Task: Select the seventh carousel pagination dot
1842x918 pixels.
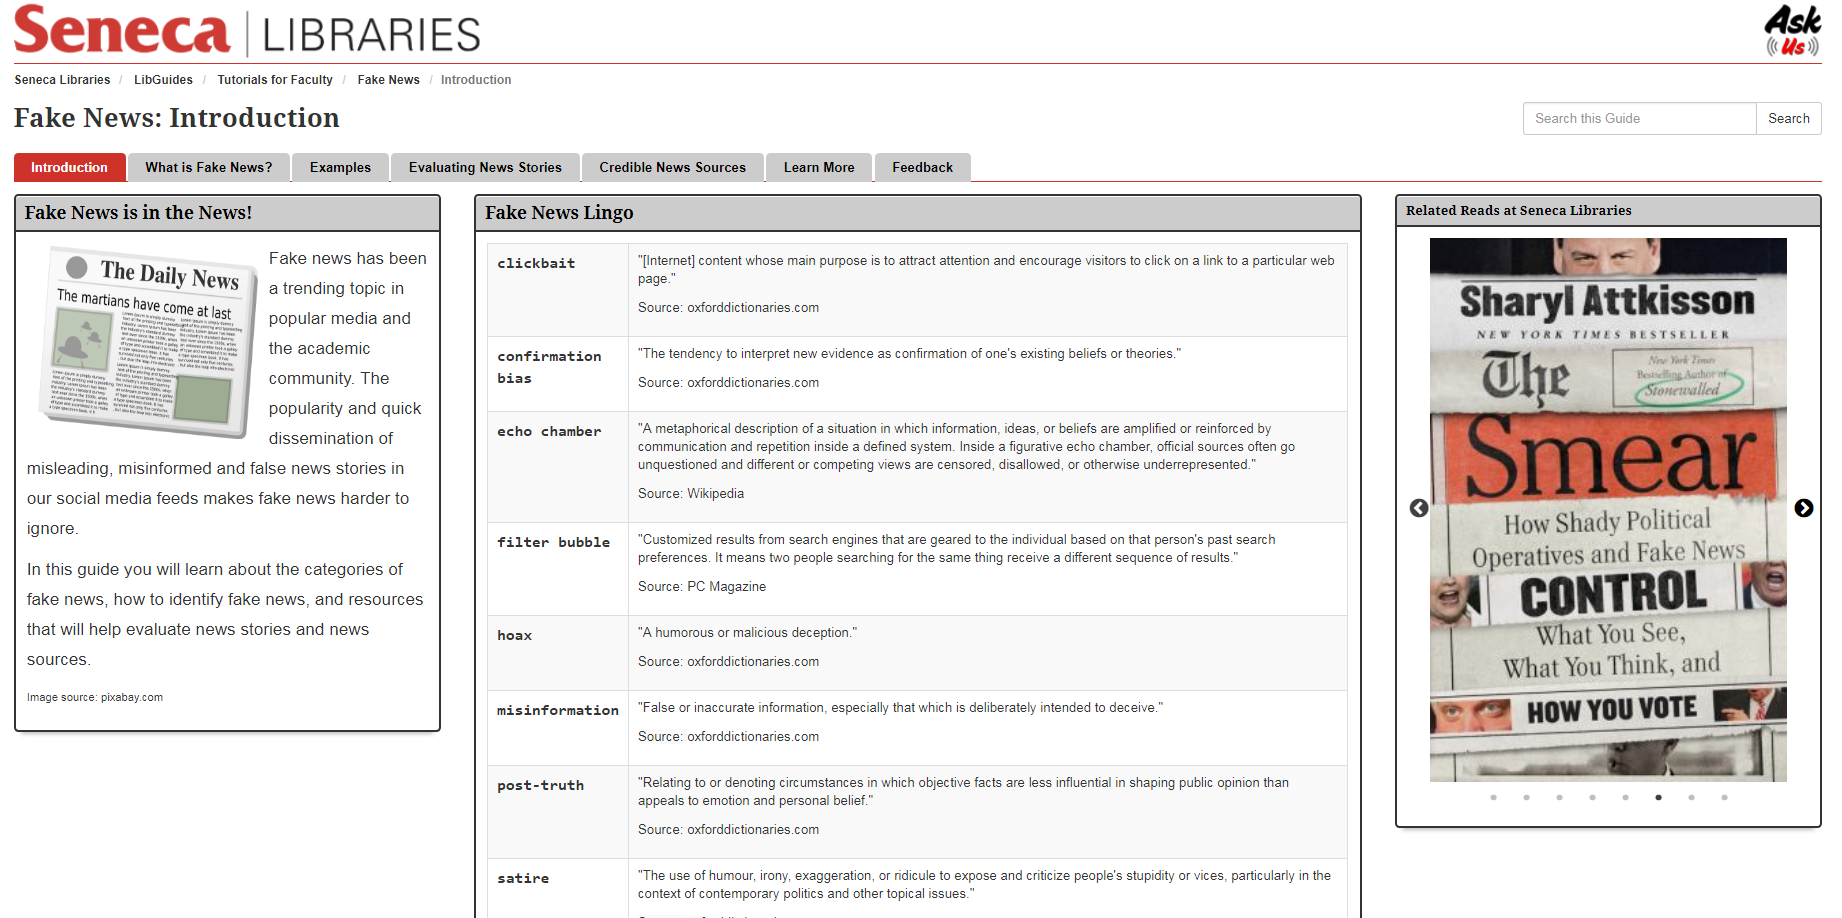Action: point(1691,797)
